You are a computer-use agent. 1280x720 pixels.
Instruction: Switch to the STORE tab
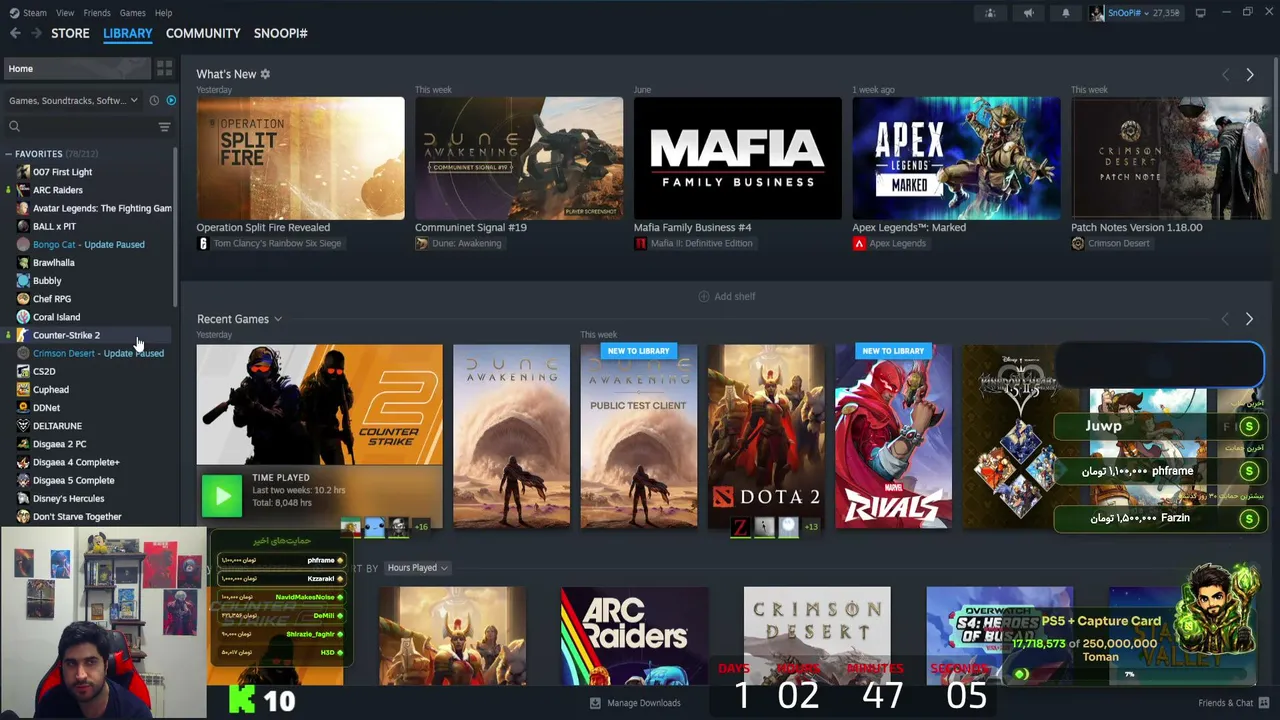tap(70, 33)
